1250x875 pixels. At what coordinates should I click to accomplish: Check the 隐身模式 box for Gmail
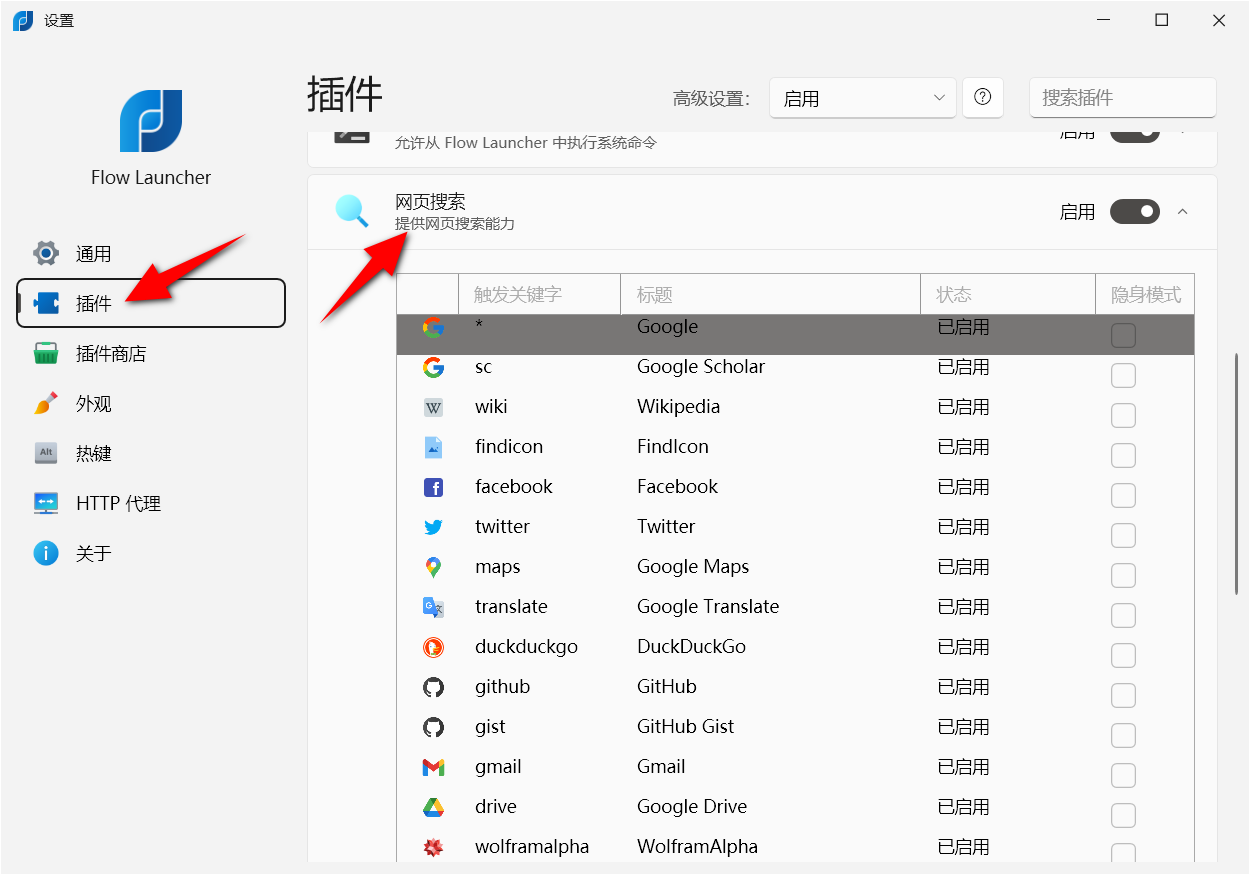pos(1123,775)
